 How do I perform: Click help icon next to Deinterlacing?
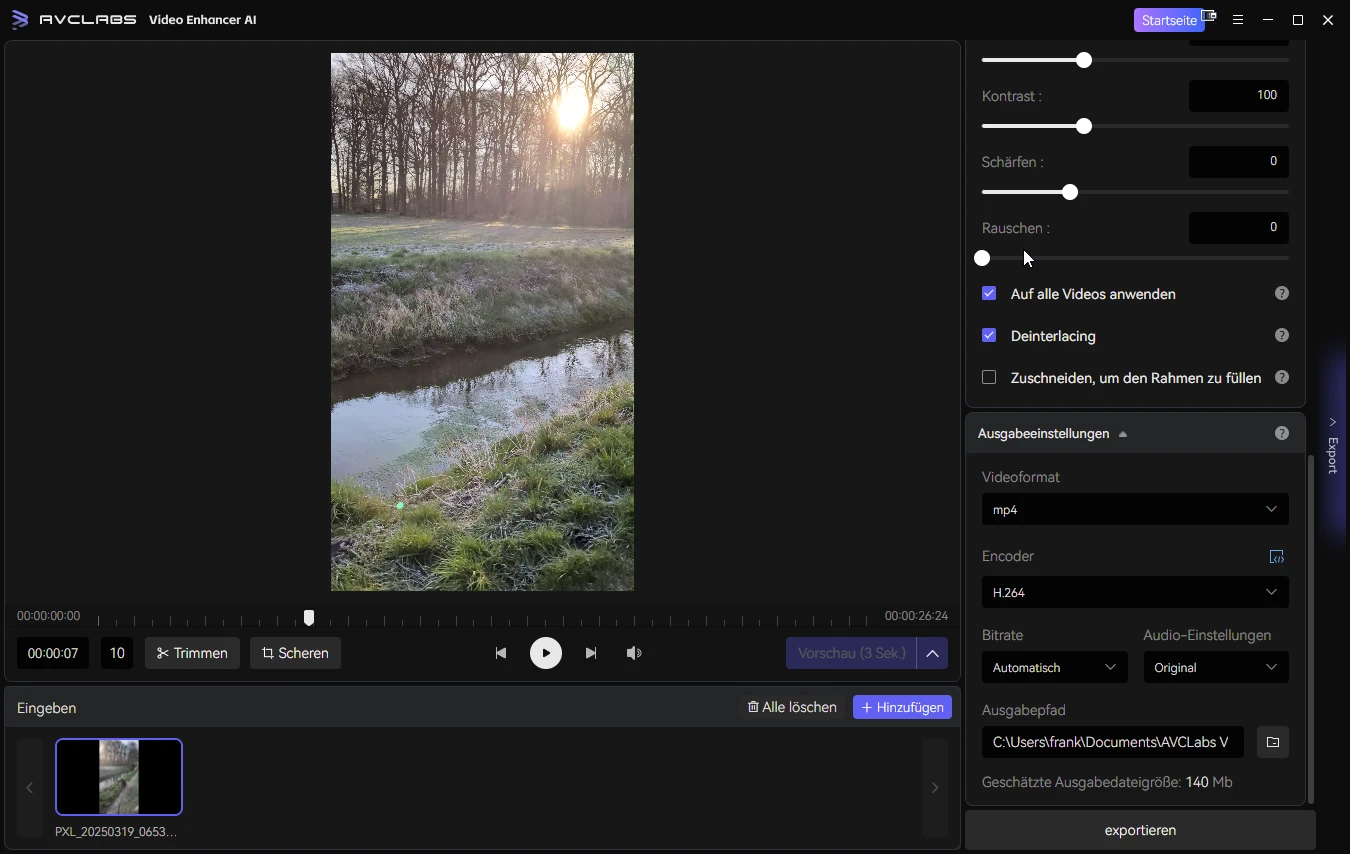(1281, 336)
